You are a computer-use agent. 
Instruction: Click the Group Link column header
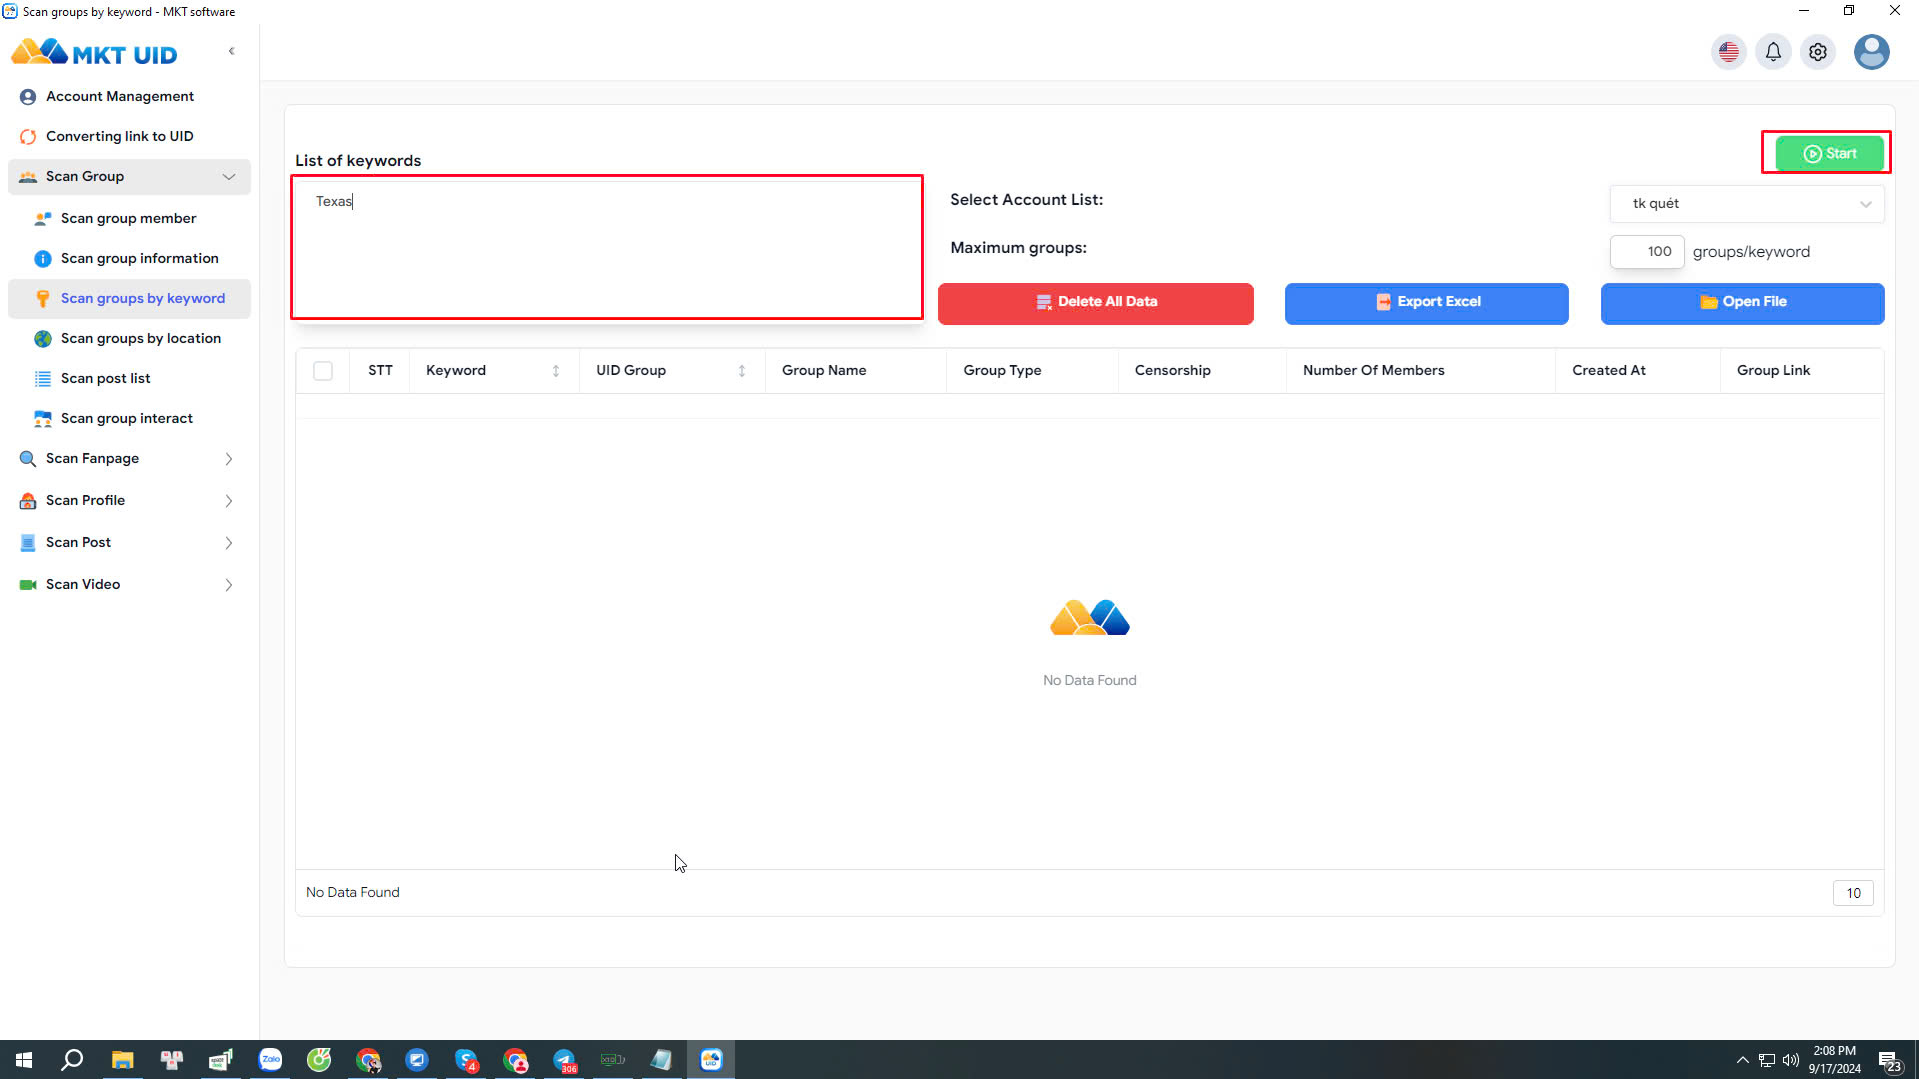coord(1774,370)
